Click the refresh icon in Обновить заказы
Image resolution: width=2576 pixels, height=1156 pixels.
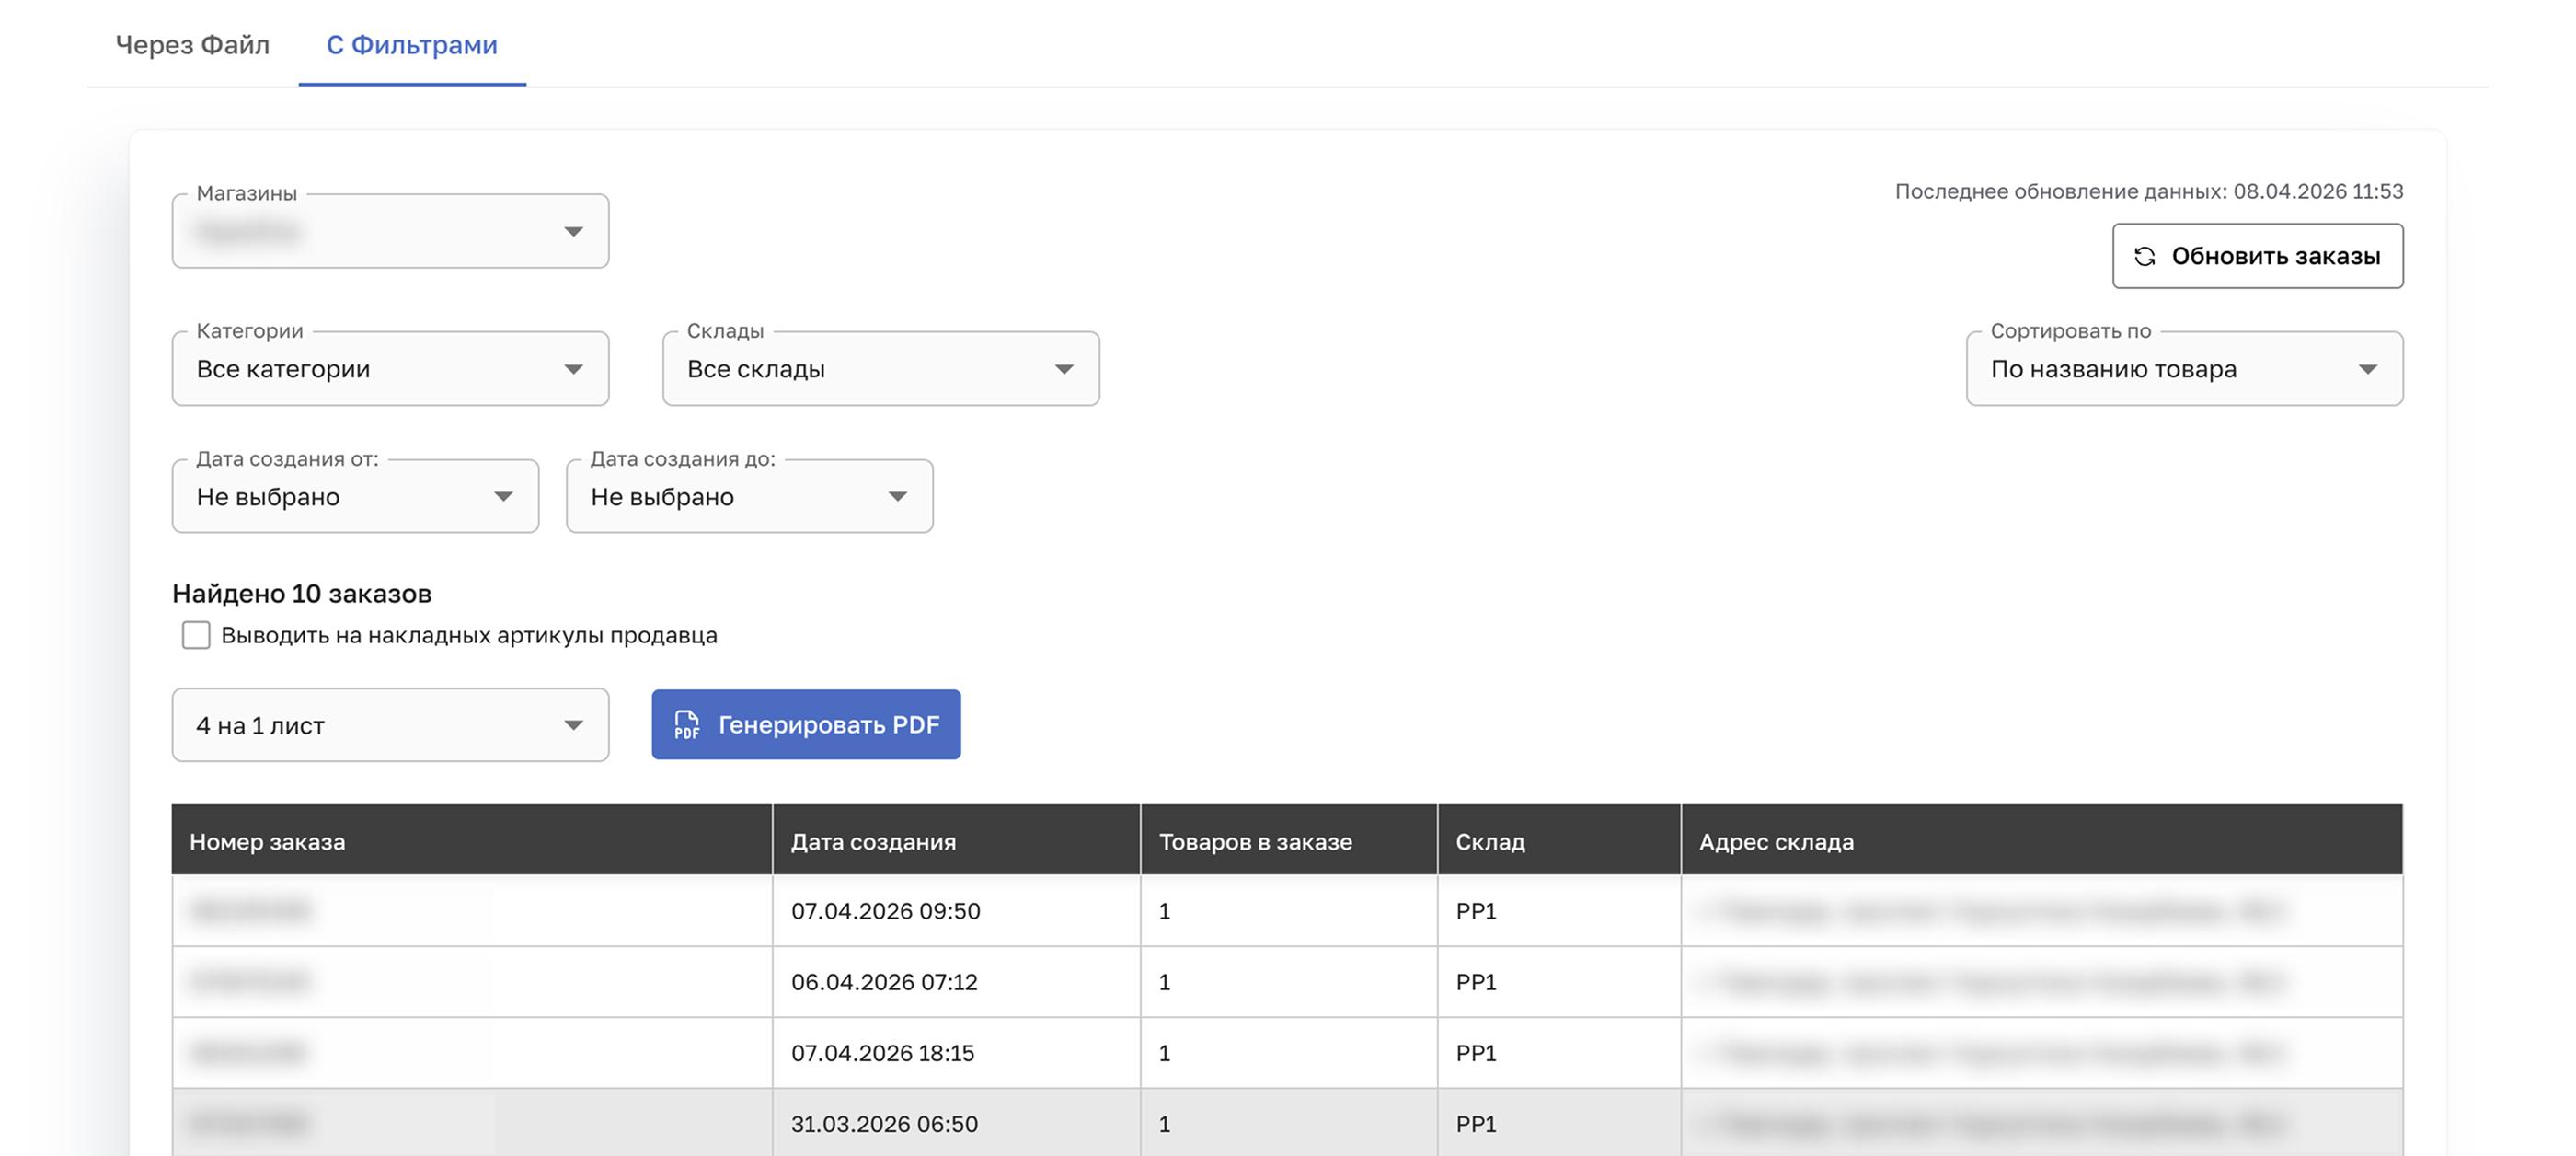tap(2144, 256)
